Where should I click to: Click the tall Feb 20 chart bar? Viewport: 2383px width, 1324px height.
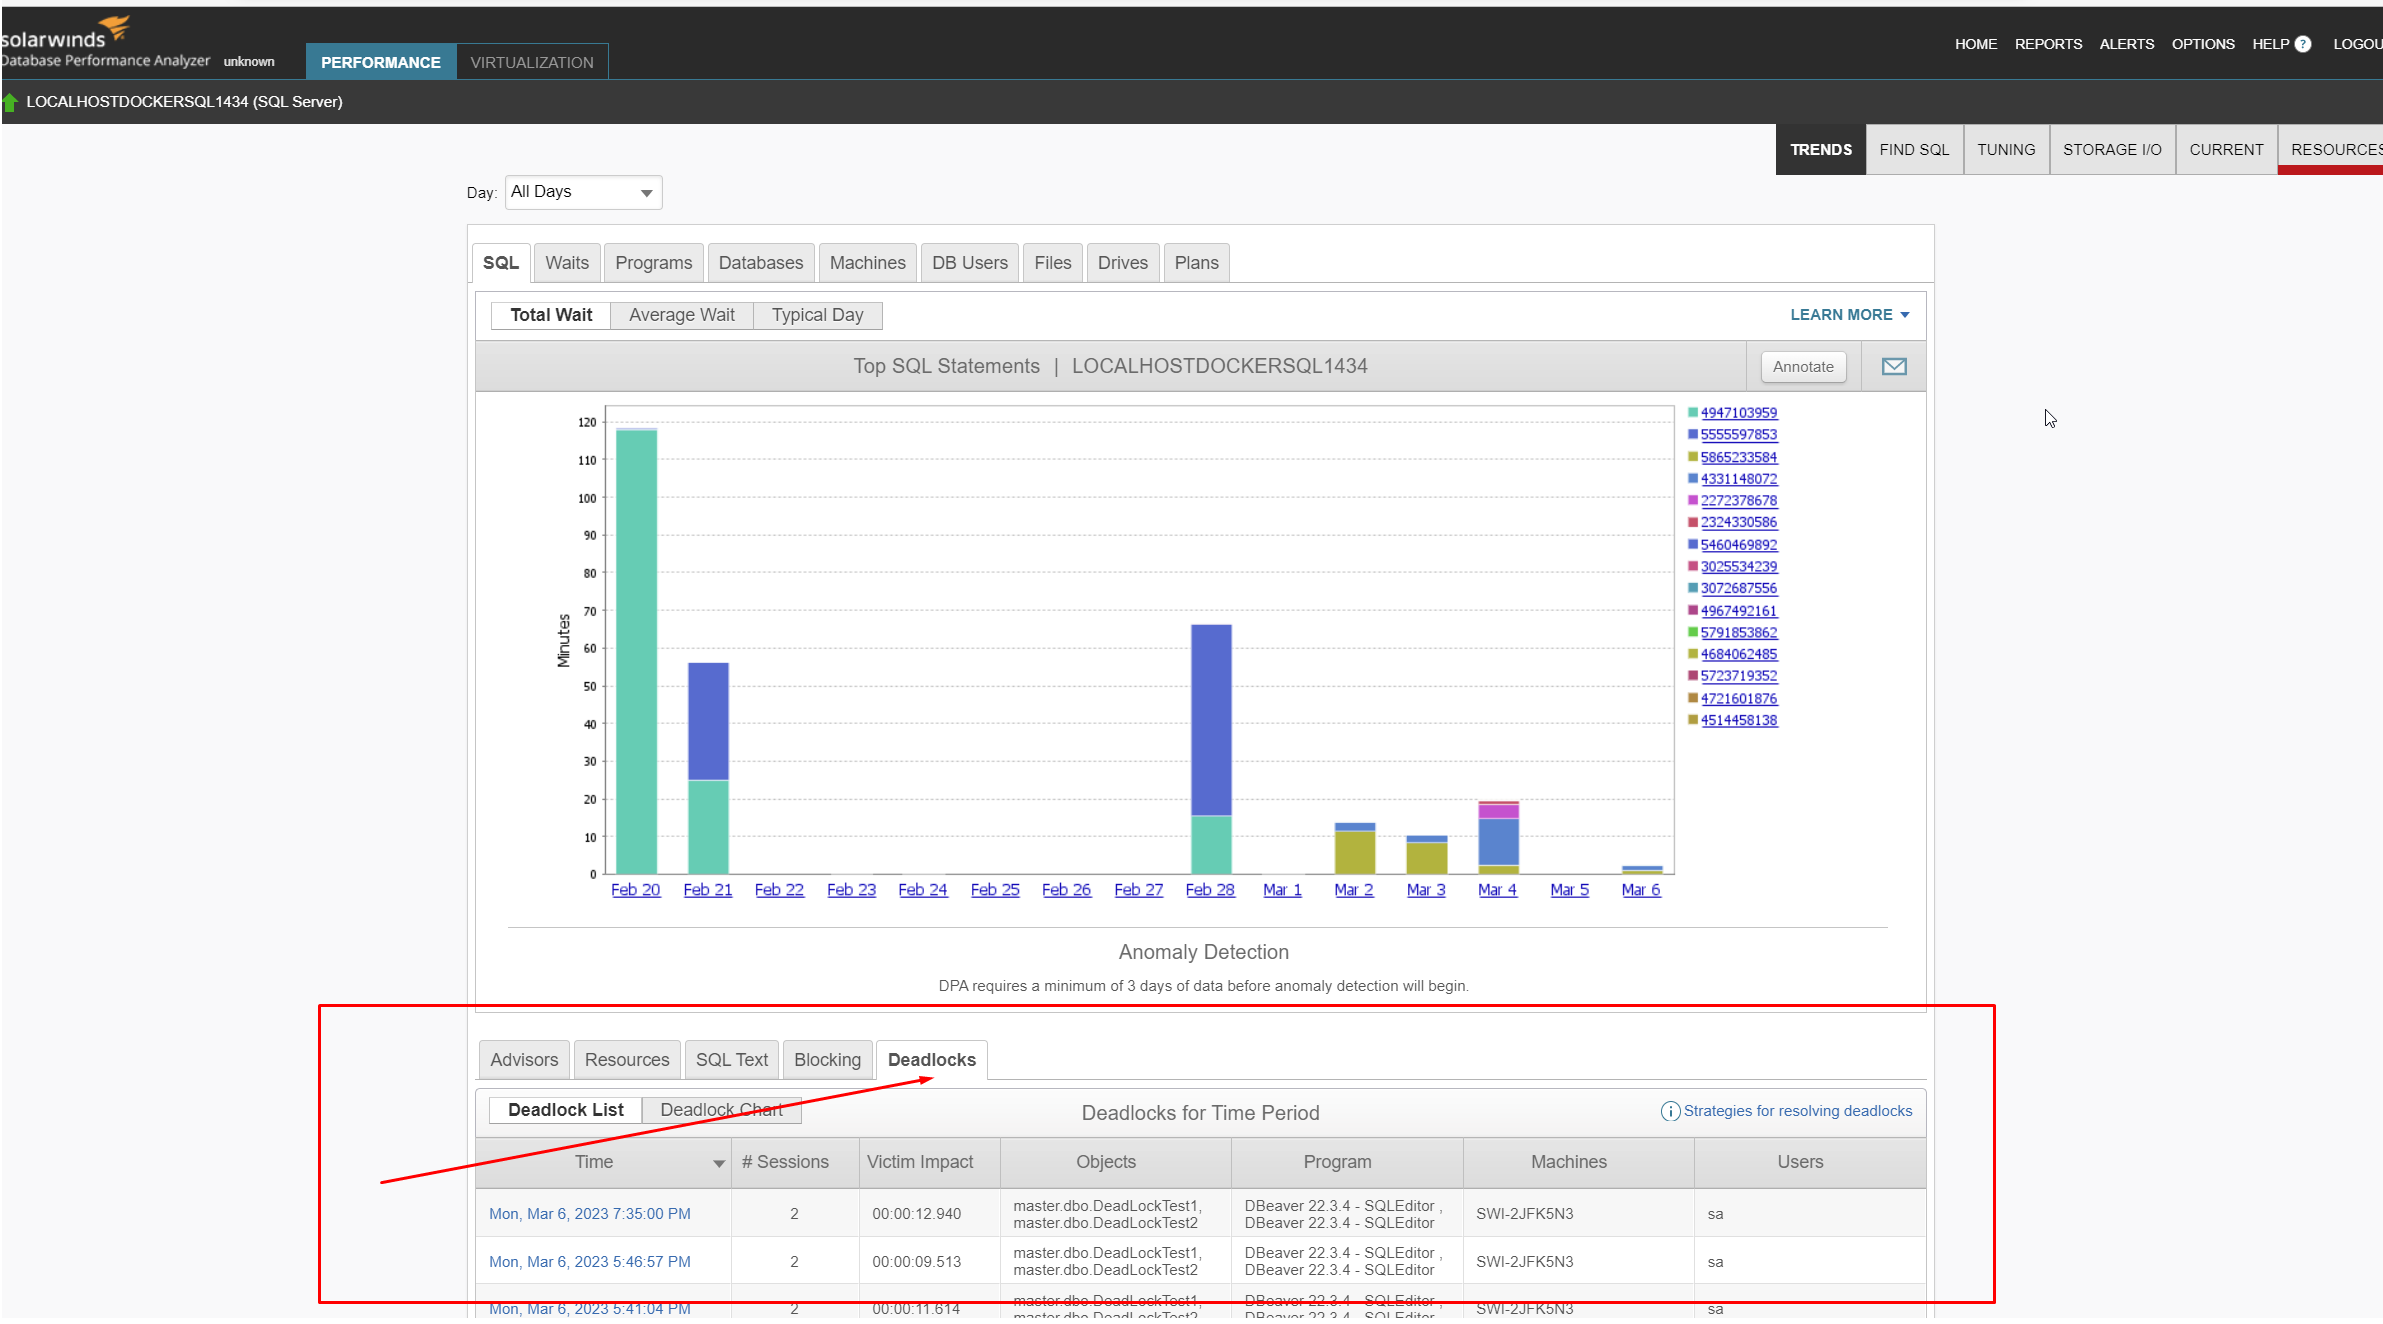[x=636, y=650]
